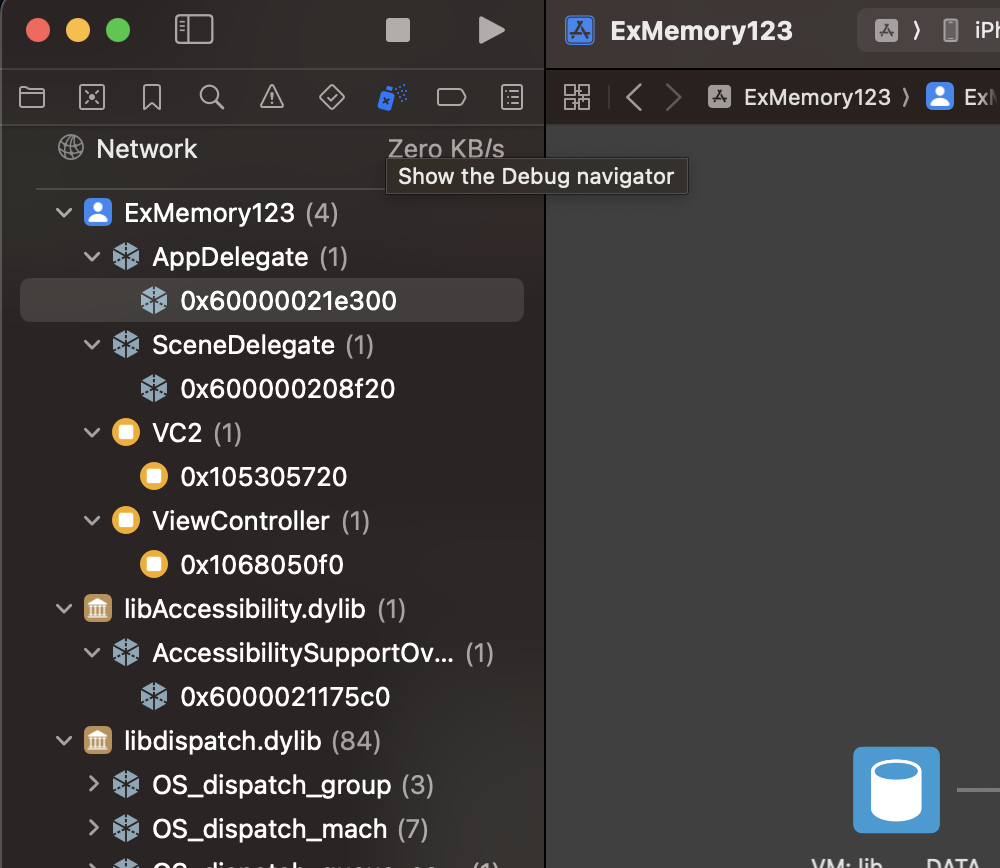Click the libAccessibility.dylib library icon
The height and width of the screenshot is (868, 1000).
pos(98,608)
